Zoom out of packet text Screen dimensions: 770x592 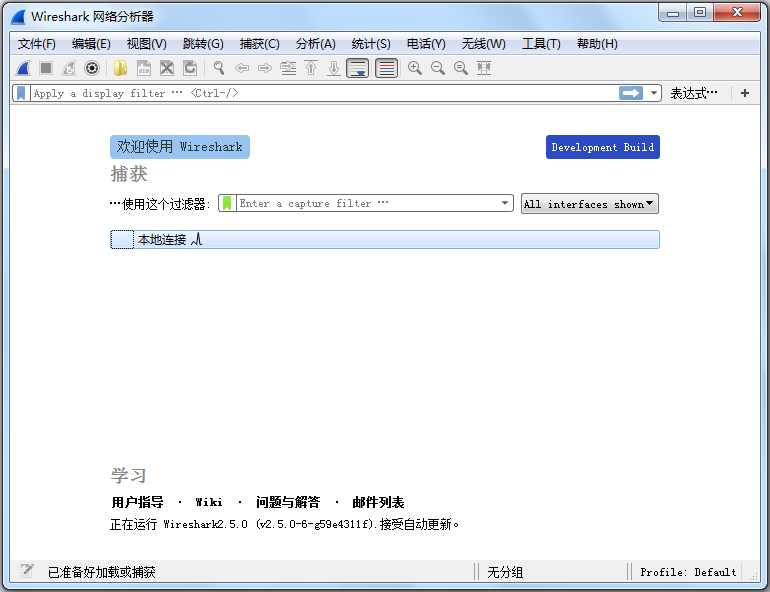coord(438,68)
